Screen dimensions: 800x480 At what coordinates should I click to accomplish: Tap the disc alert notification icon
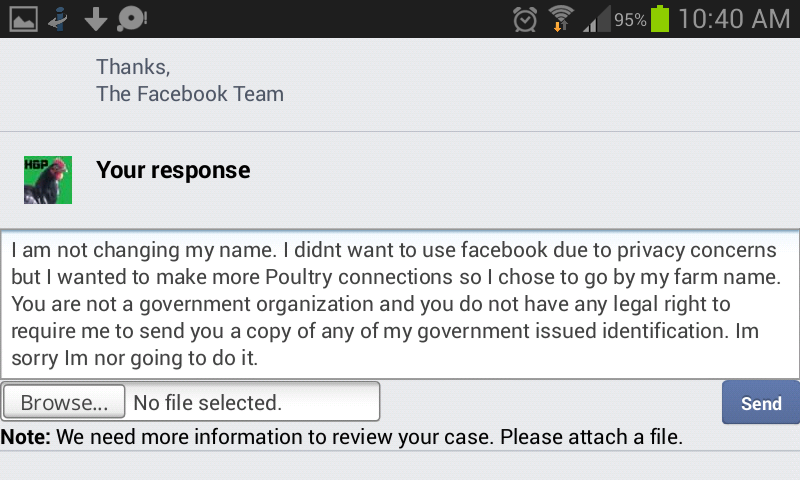(x=132, y=18)
